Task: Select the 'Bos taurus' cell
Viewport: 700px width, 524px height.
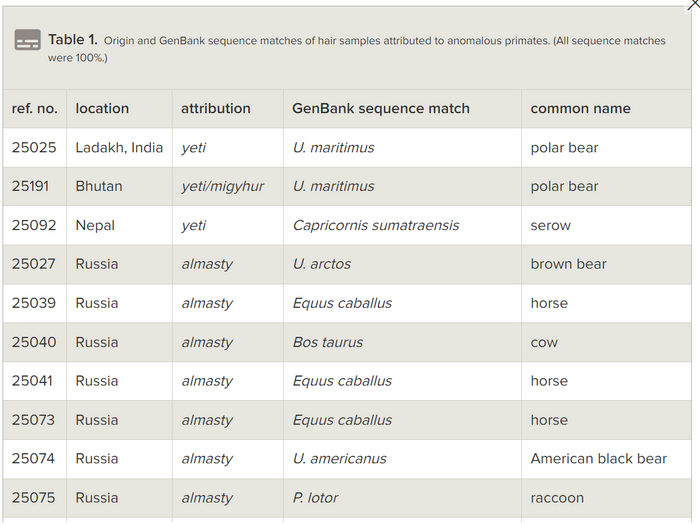Action: point(328,342)
